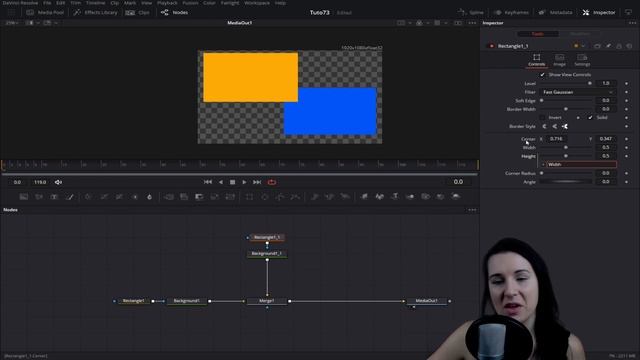This screenshot has width=640, height=360.
Task: Select the MediaOut1 node
Action: pyautogui.click(x=426, y=301)
